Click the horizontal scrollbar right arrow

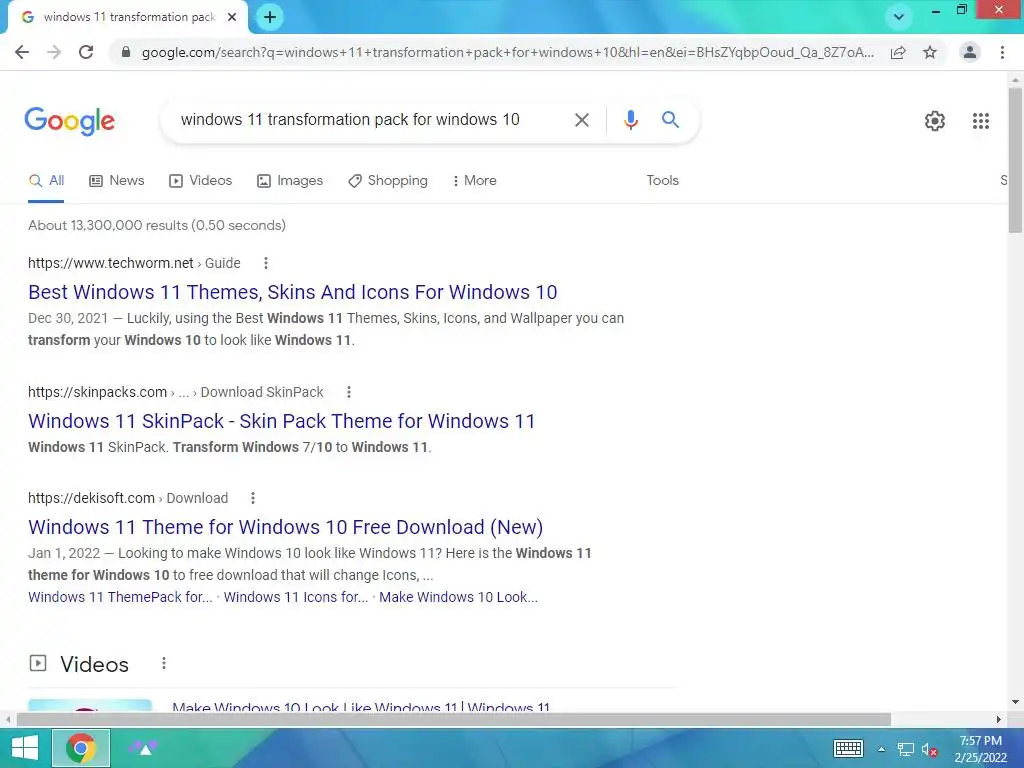(x=999, y=719)
